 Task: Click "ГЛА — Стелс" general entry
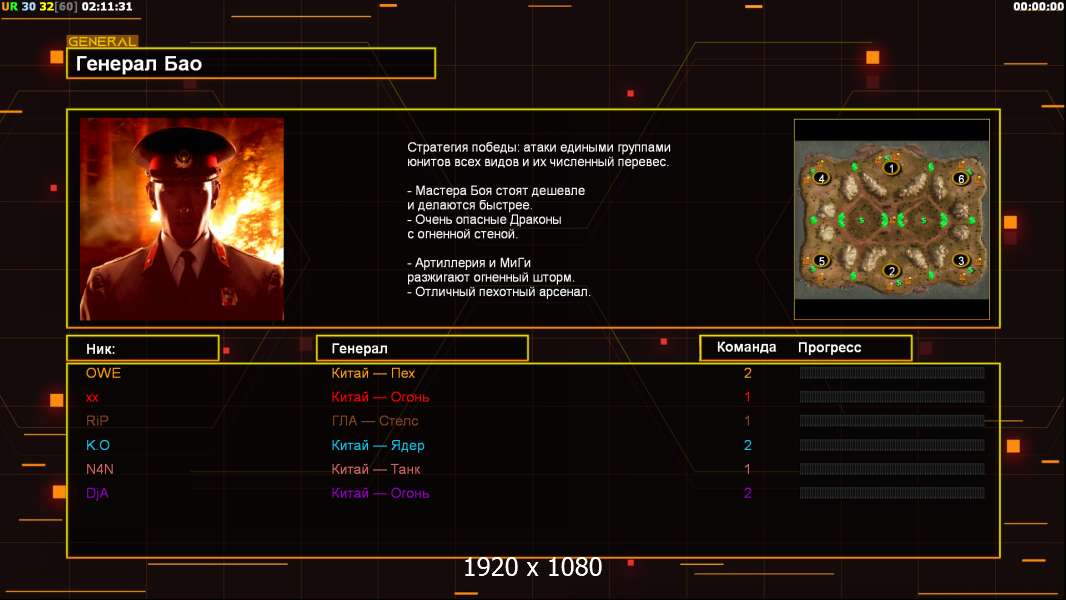tap(375, 421)
